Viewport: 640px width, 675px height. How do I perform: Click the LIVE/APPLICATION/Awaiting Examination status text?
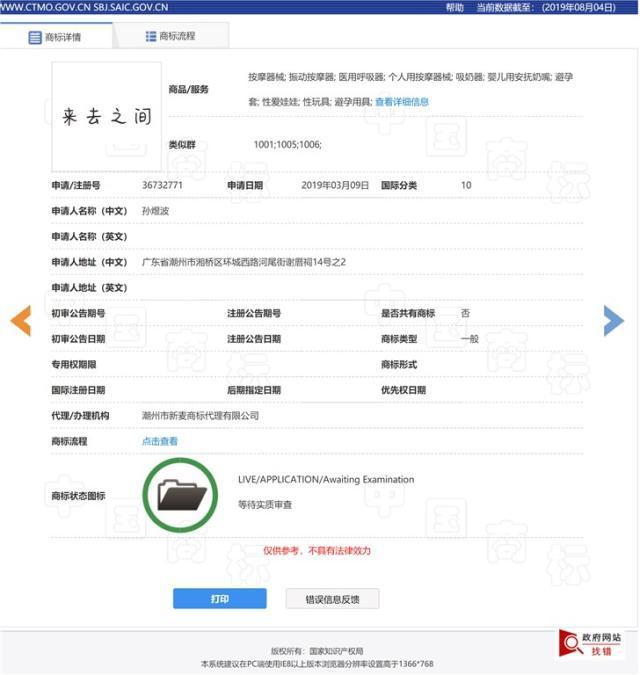(325, 480)
